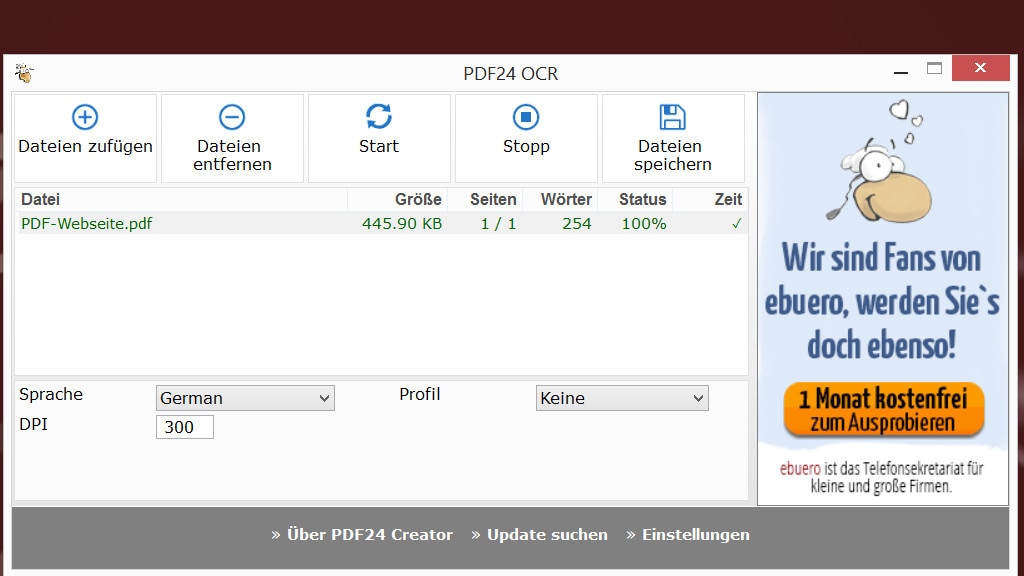Click the Start refresh arrows icon
The height and width of the screenshot is (576, 1024).
379,117
